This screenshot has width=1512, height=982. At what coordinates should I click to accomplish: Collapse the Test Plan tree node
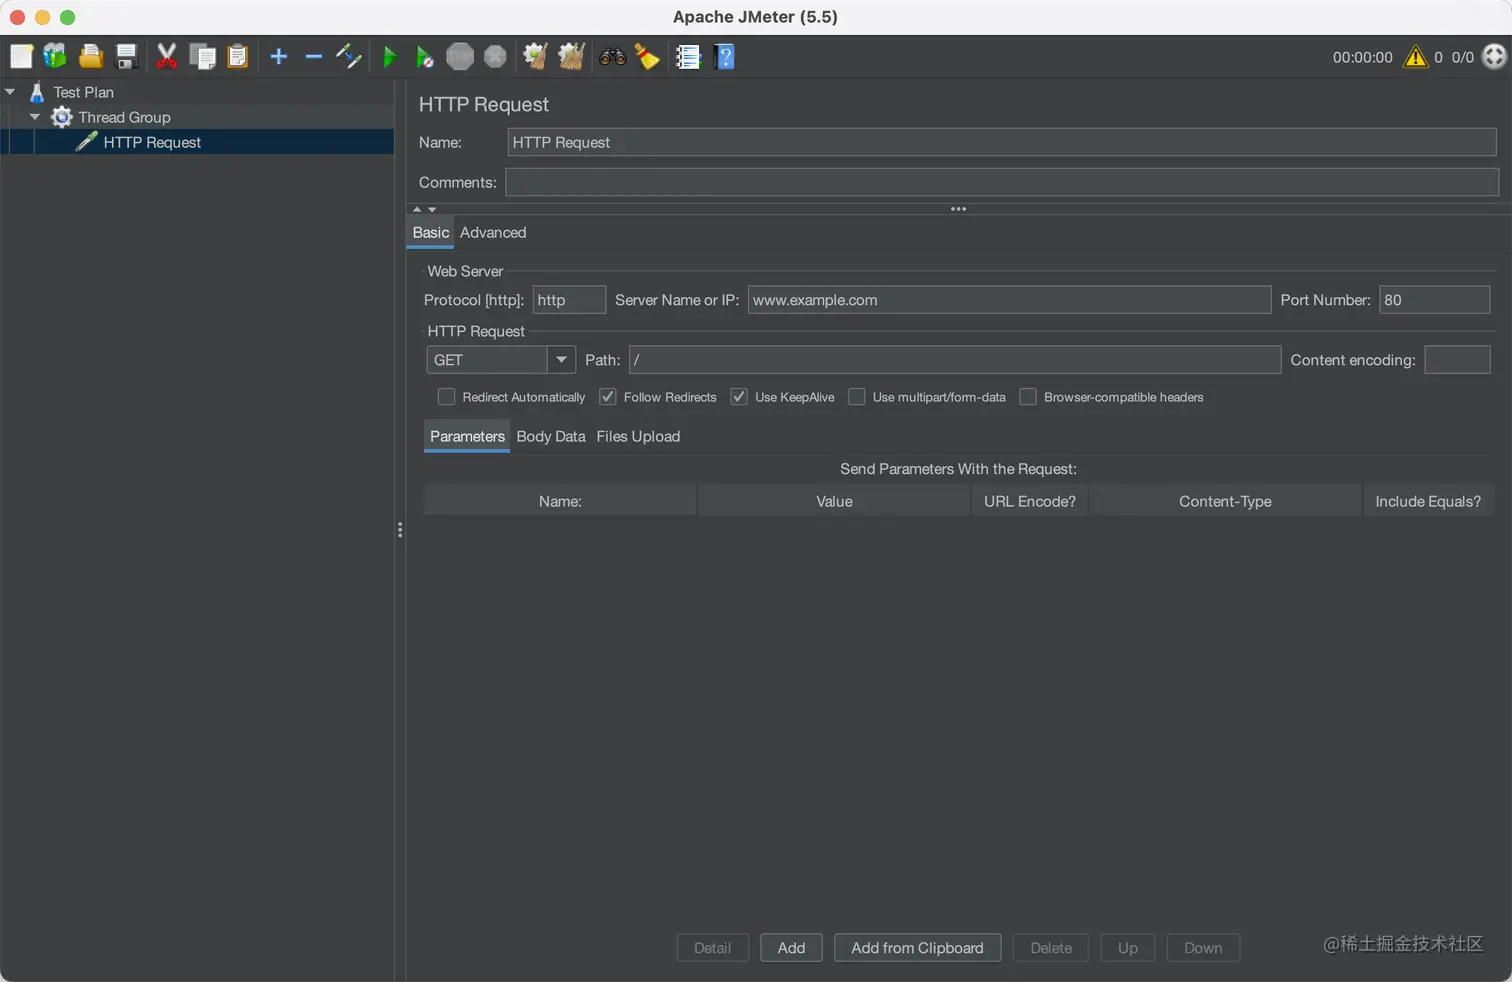click(10, 92)
